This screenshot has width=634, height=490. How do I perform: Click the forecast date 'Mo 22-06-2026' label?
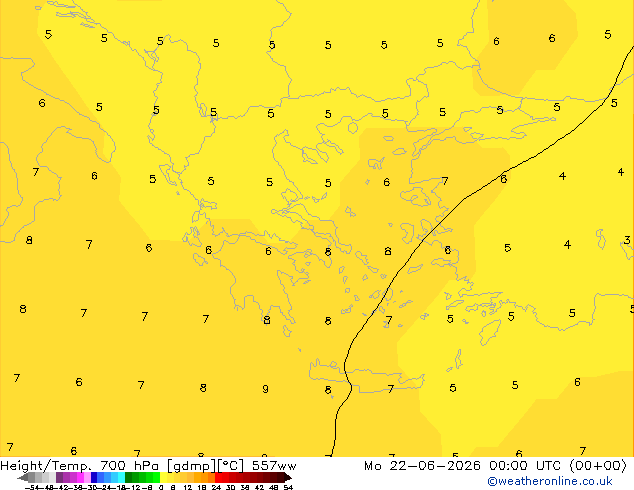[422, 466]
